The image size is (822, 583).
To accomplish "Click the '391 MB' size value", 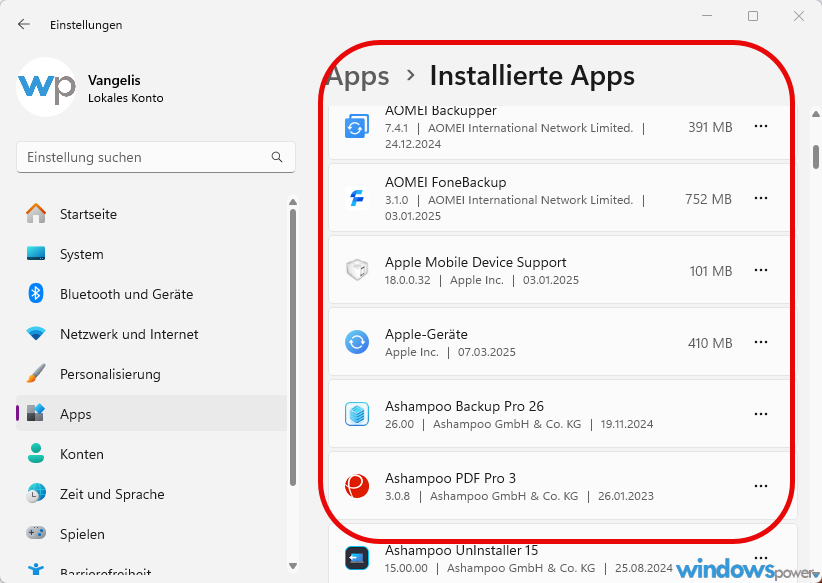I will click(x=710, y=127).
